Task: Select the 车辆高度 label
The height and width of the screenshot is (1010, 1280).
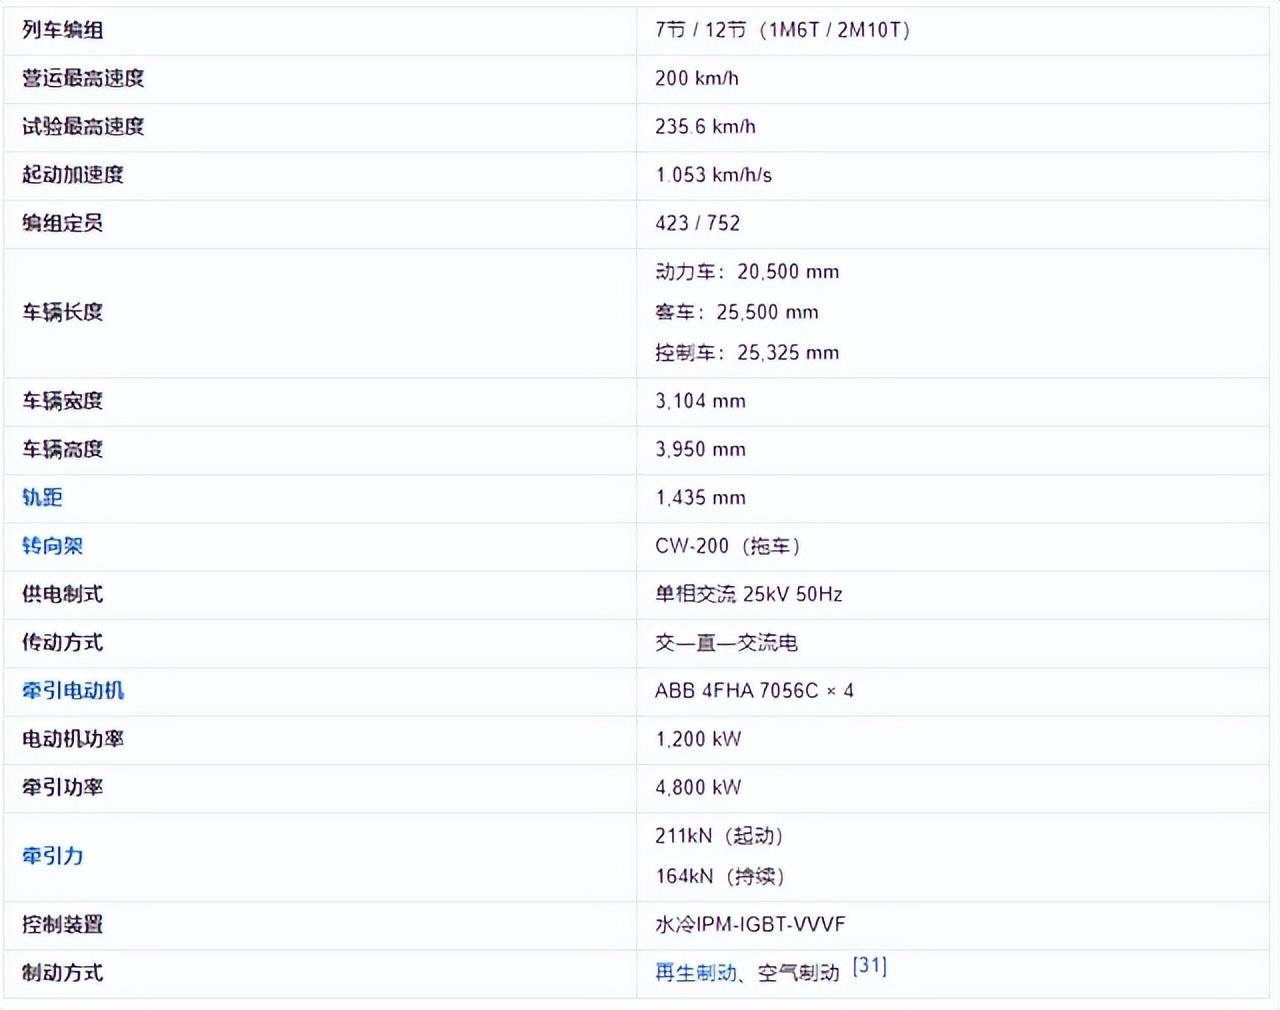Action: [62, 450]
